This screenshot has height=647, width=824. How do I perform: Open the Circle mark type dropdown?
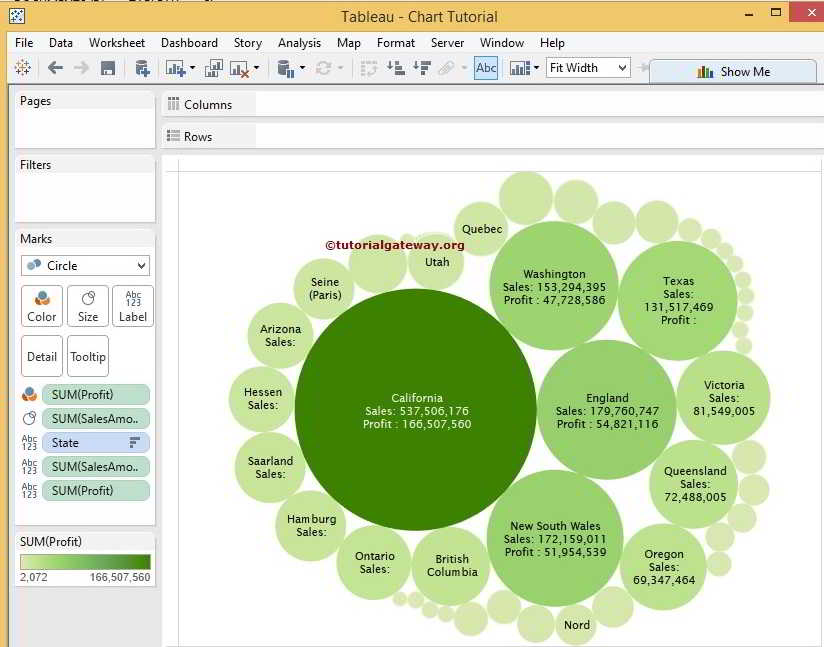(x=85, y=265)
